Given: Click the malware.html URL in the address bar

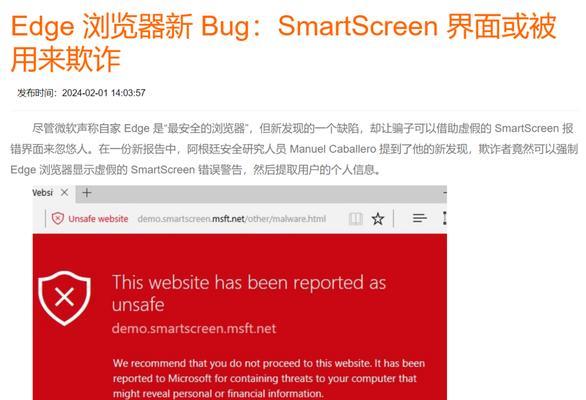Looking at the screenshot, I should (x=232, y=219).
